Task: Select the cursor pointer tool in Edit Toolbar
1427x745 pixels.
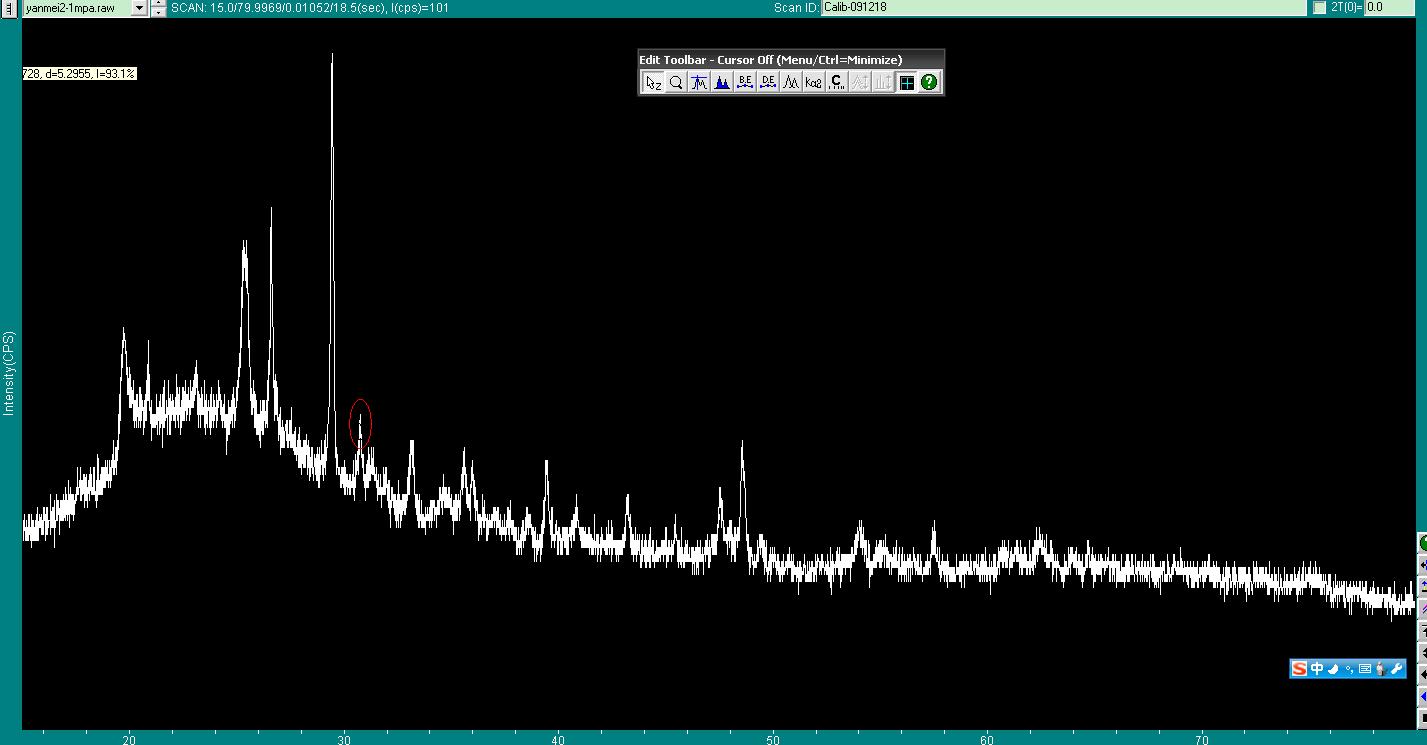Action: click(653, 83)
